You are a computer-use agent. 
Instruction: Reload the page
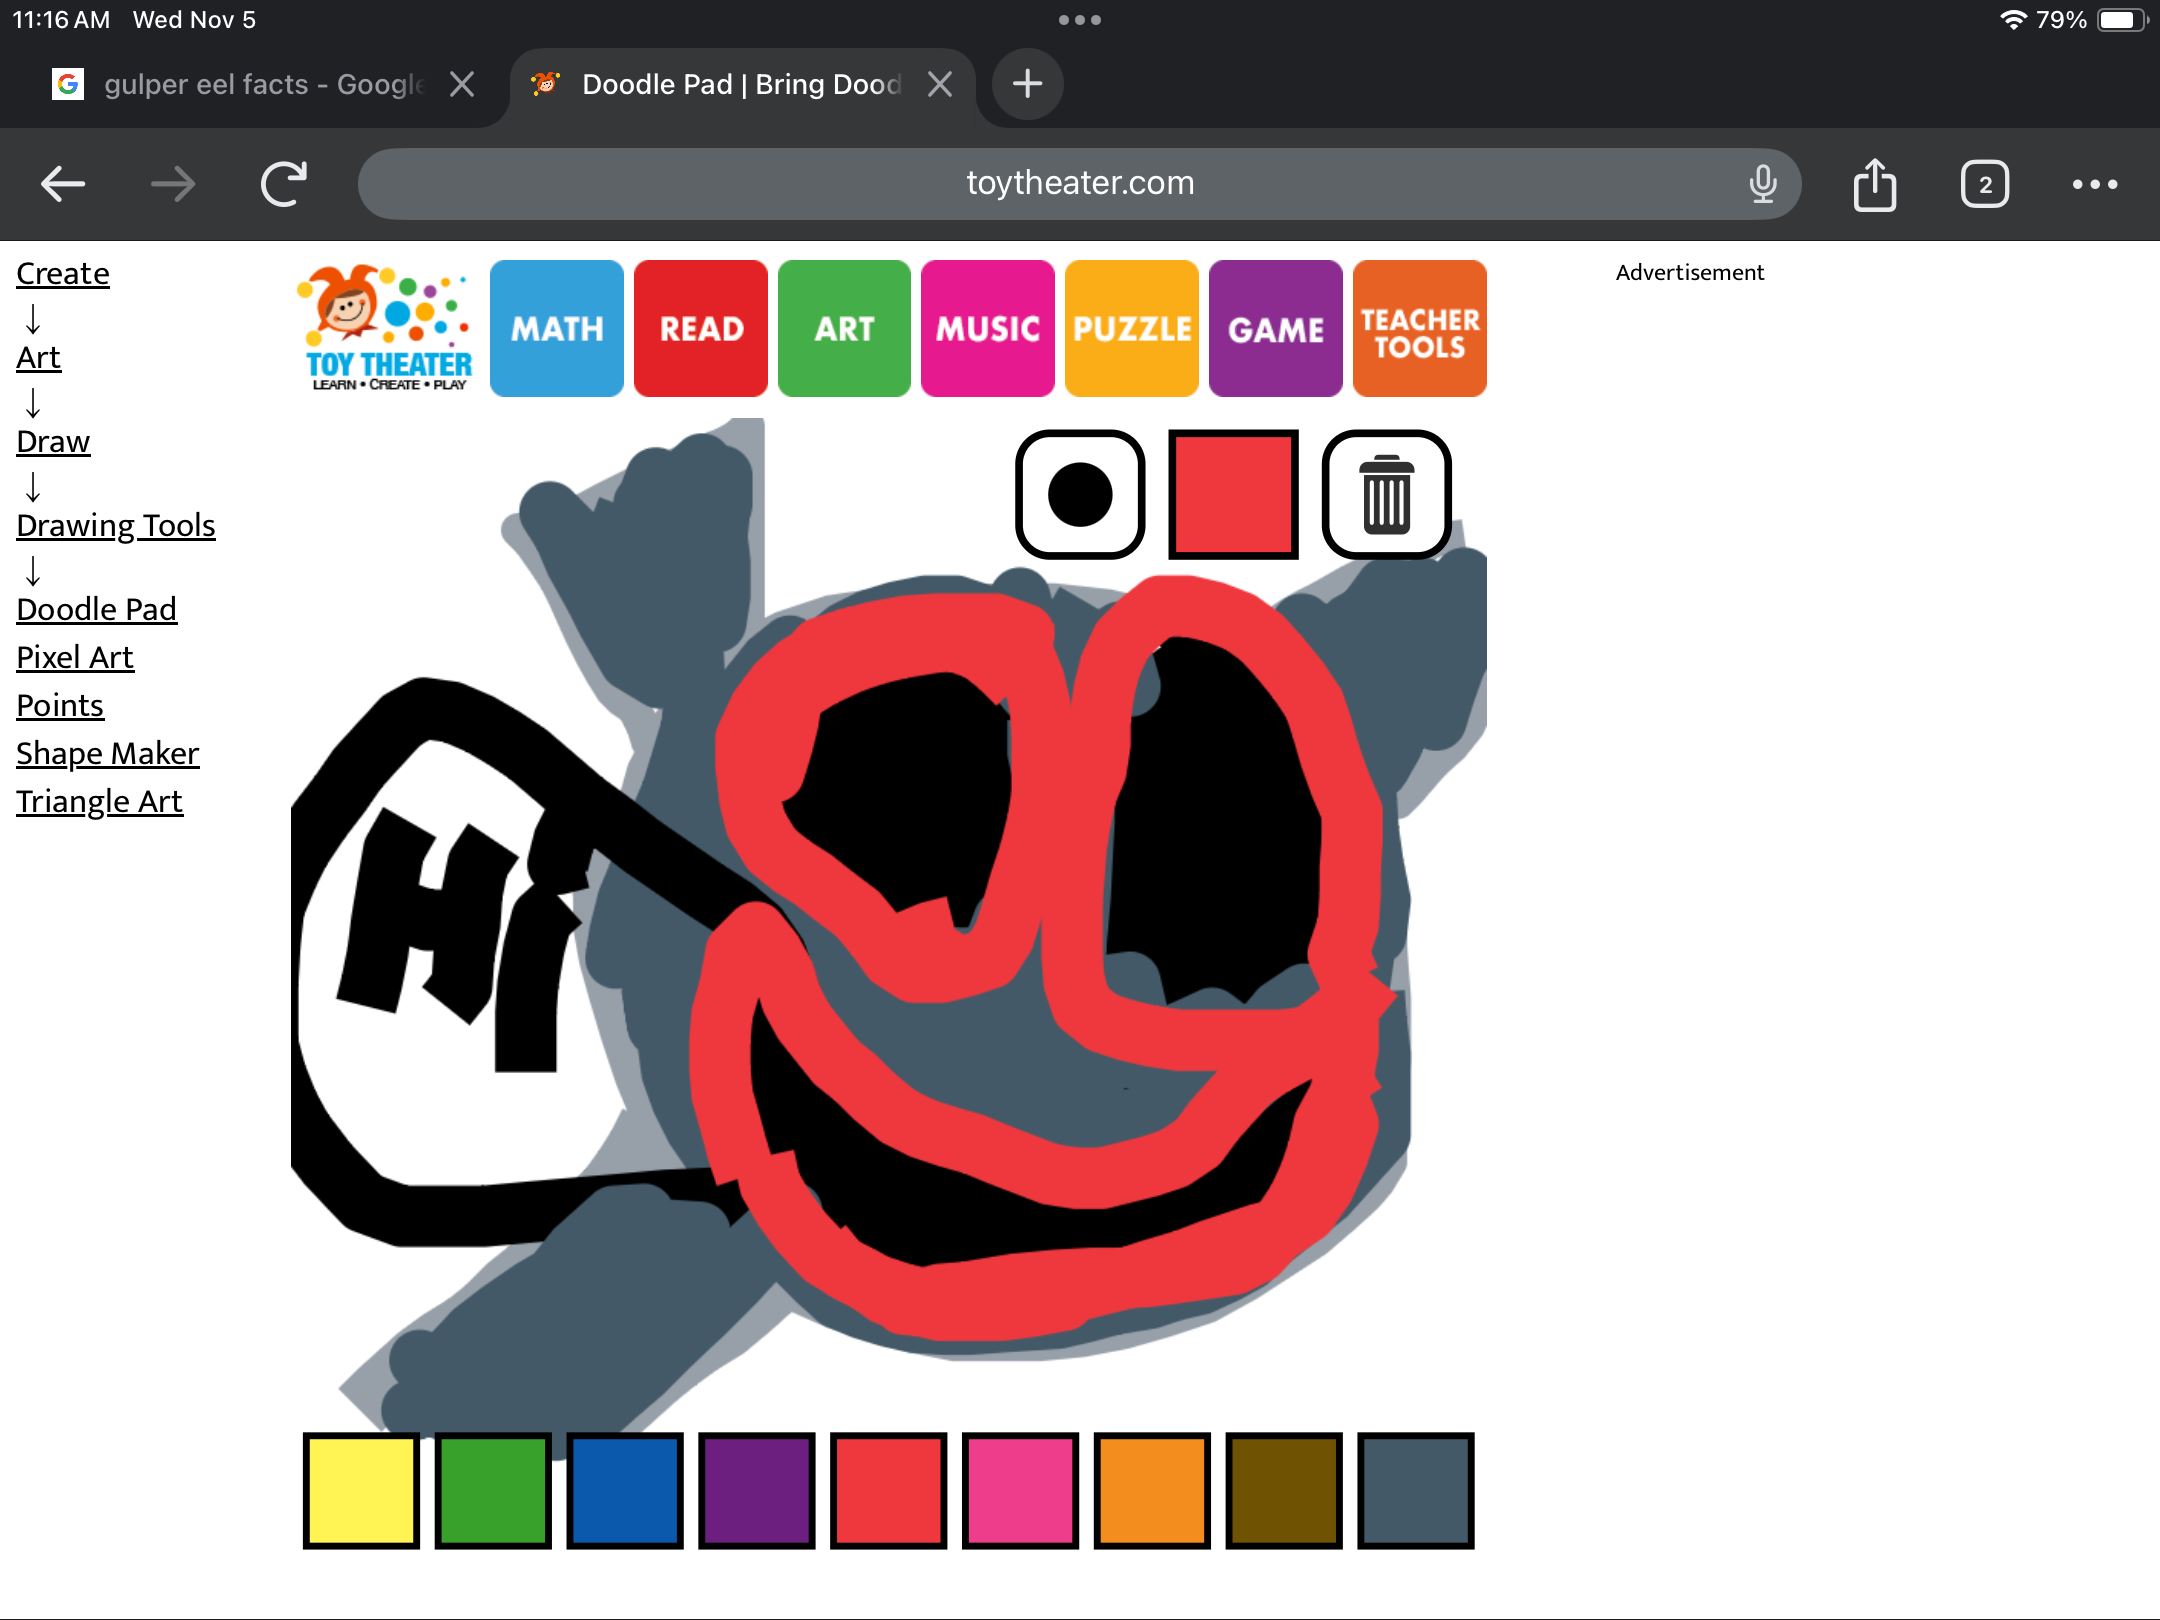[284, 184]
